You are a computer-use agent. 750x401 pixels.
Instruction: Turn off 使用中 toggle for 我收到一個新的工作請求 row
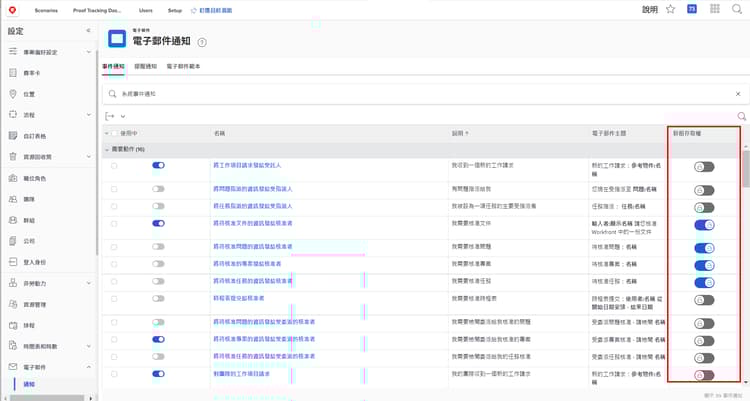158,165
